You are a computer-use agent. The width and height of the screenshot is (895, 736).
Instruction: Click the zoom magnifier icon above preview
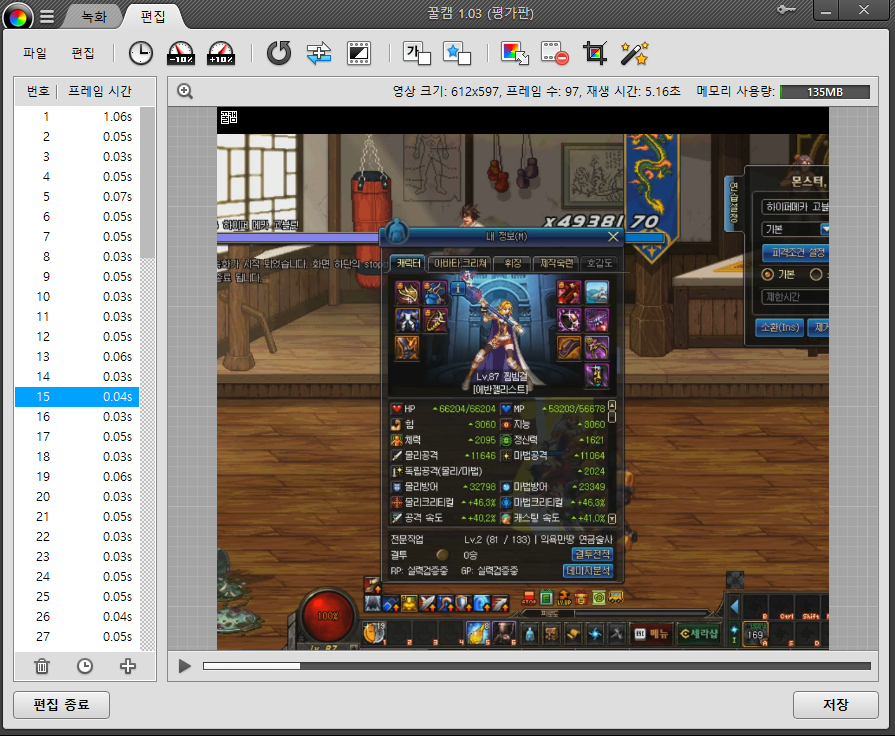(x=185, y=91)
